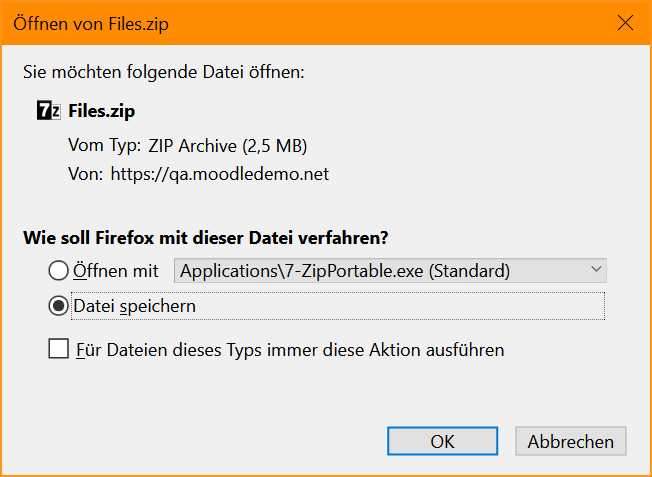
Task: Close the Öffnen von Files.zip dialog
Action: [625, 23]
